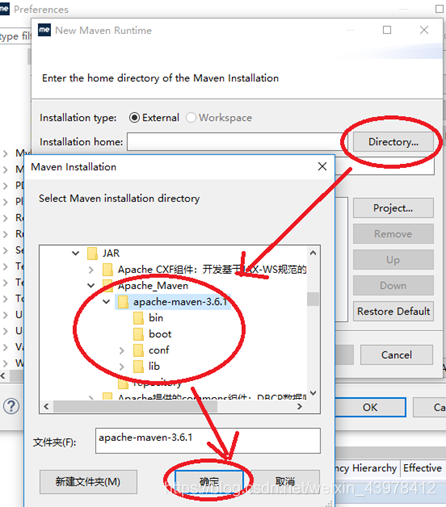Viewport: 446px width, 507px height.
Task: Click the Preferences type filter text field
Action: pos(15,36)
